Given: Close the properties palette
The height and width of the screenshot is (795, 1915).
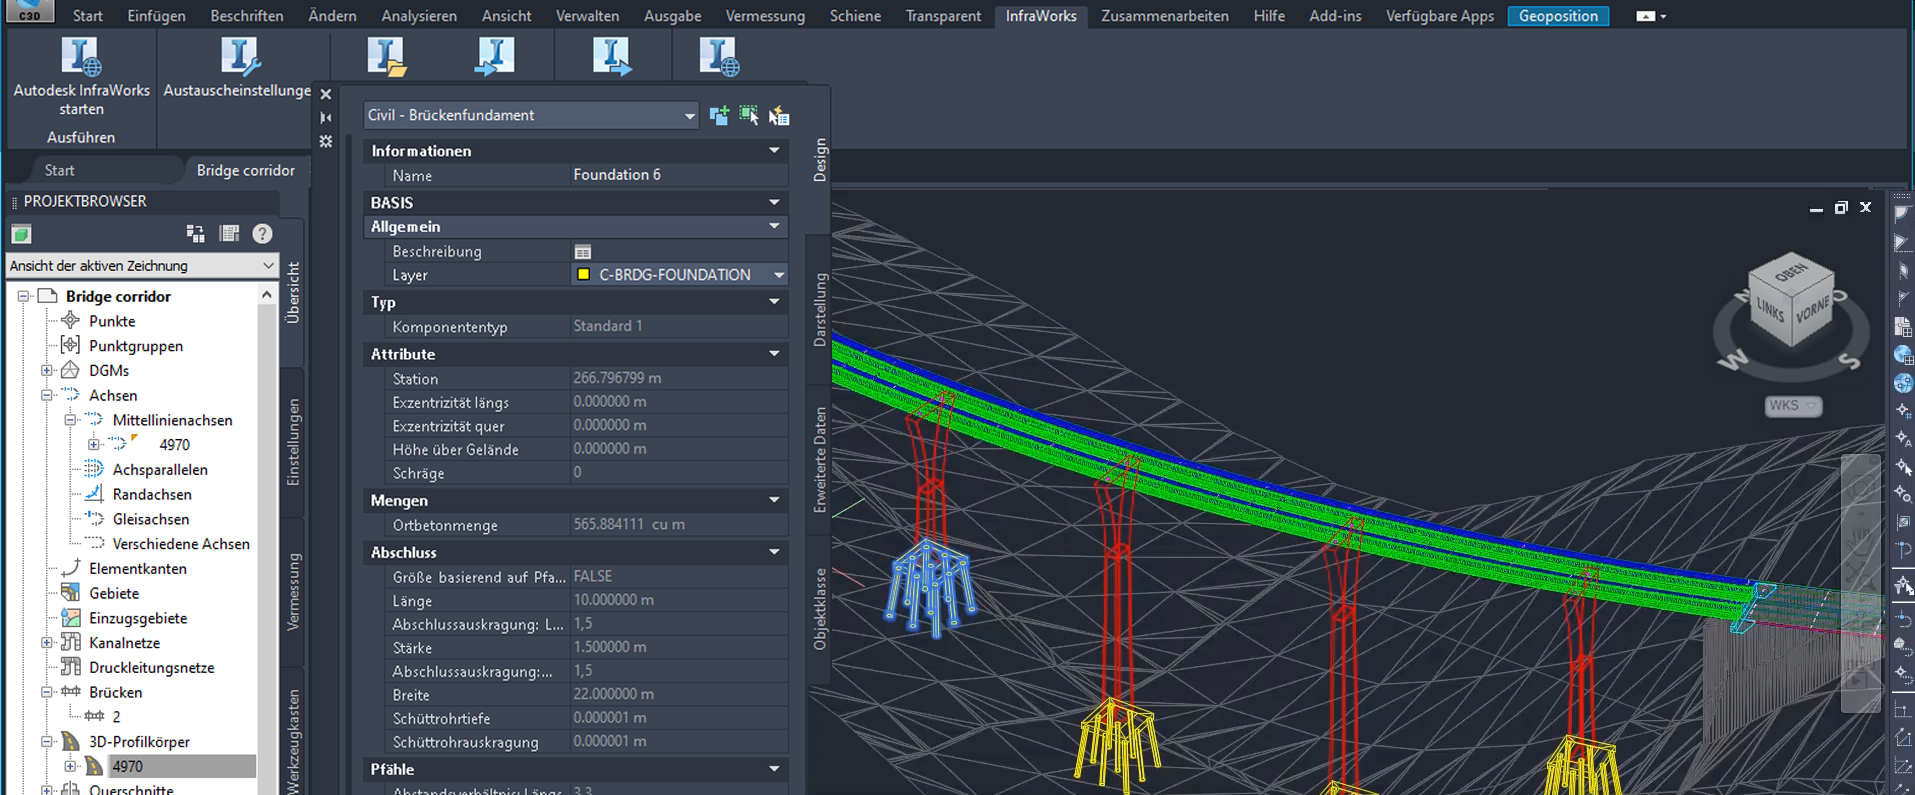Looking at the screenshot, I should click(326, 94).
